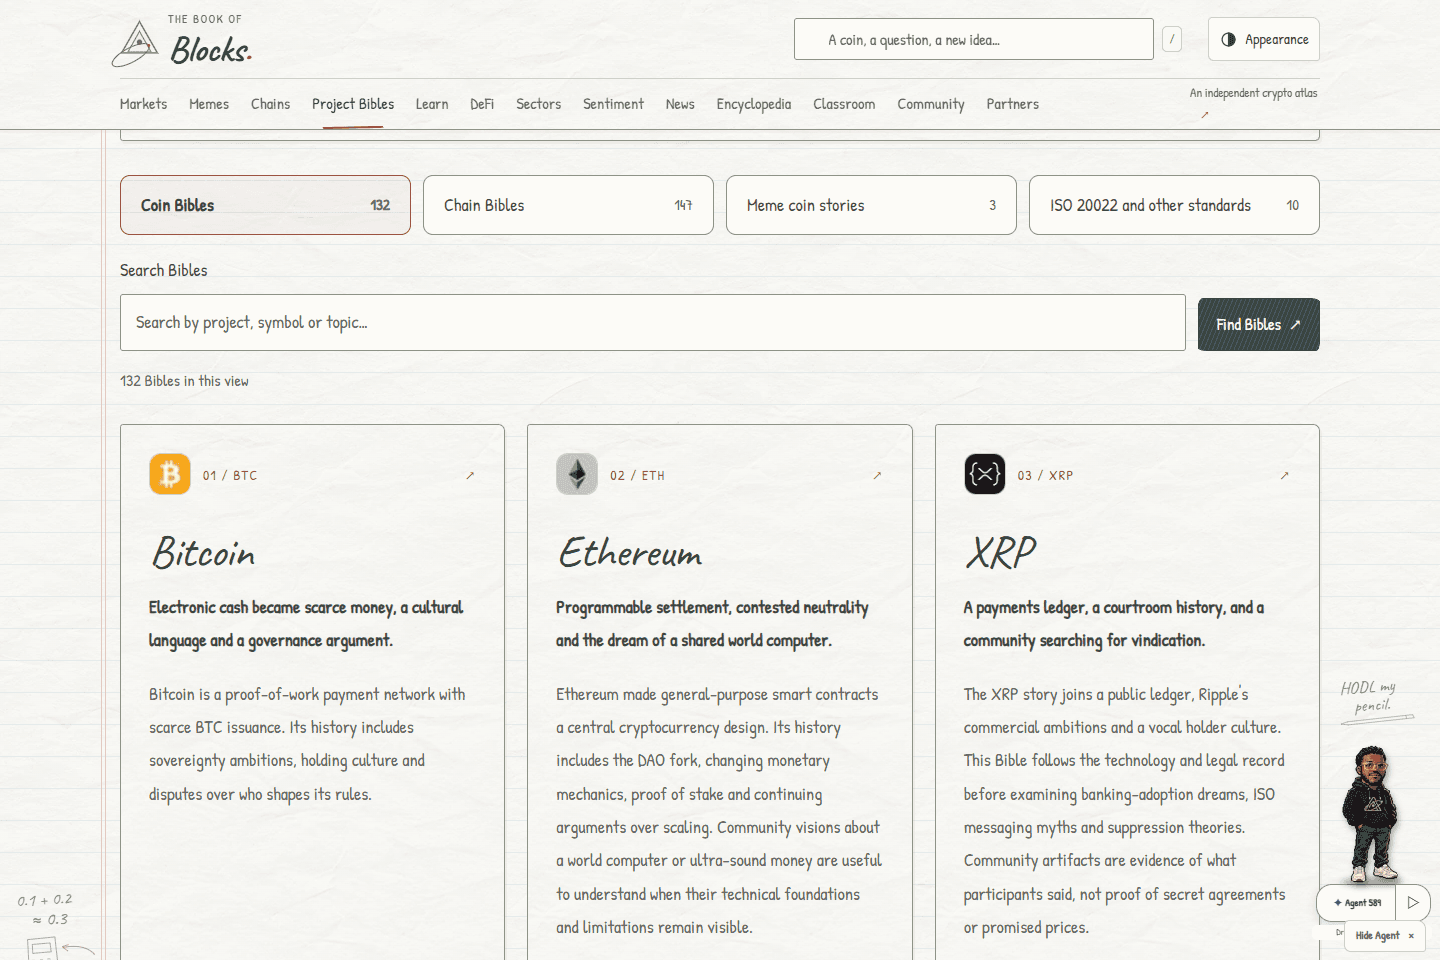Image resolution: width=1440 pixels, height=960 pixels.
Task: Click the pixel-art agent character
Action: coord(1369,812)
